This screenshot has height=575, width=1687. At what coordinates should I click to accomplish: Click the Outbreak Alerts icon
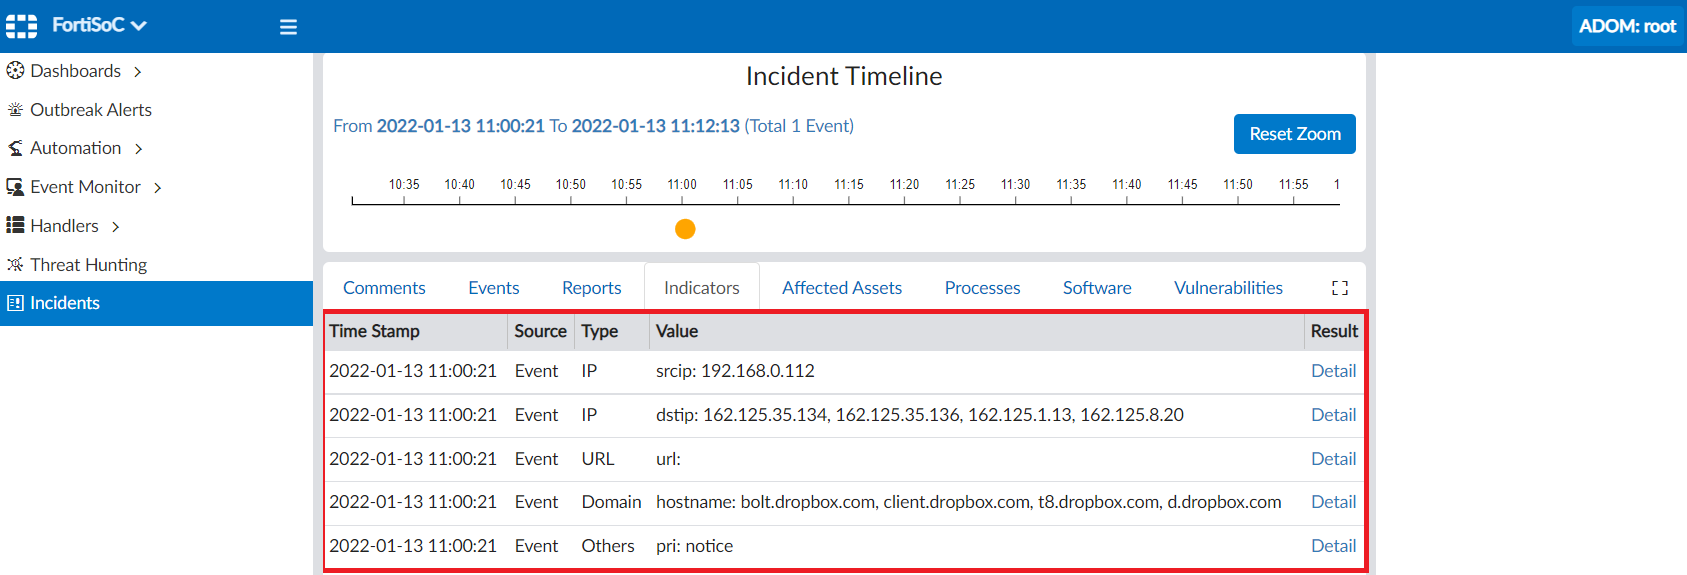click(15, 110)
